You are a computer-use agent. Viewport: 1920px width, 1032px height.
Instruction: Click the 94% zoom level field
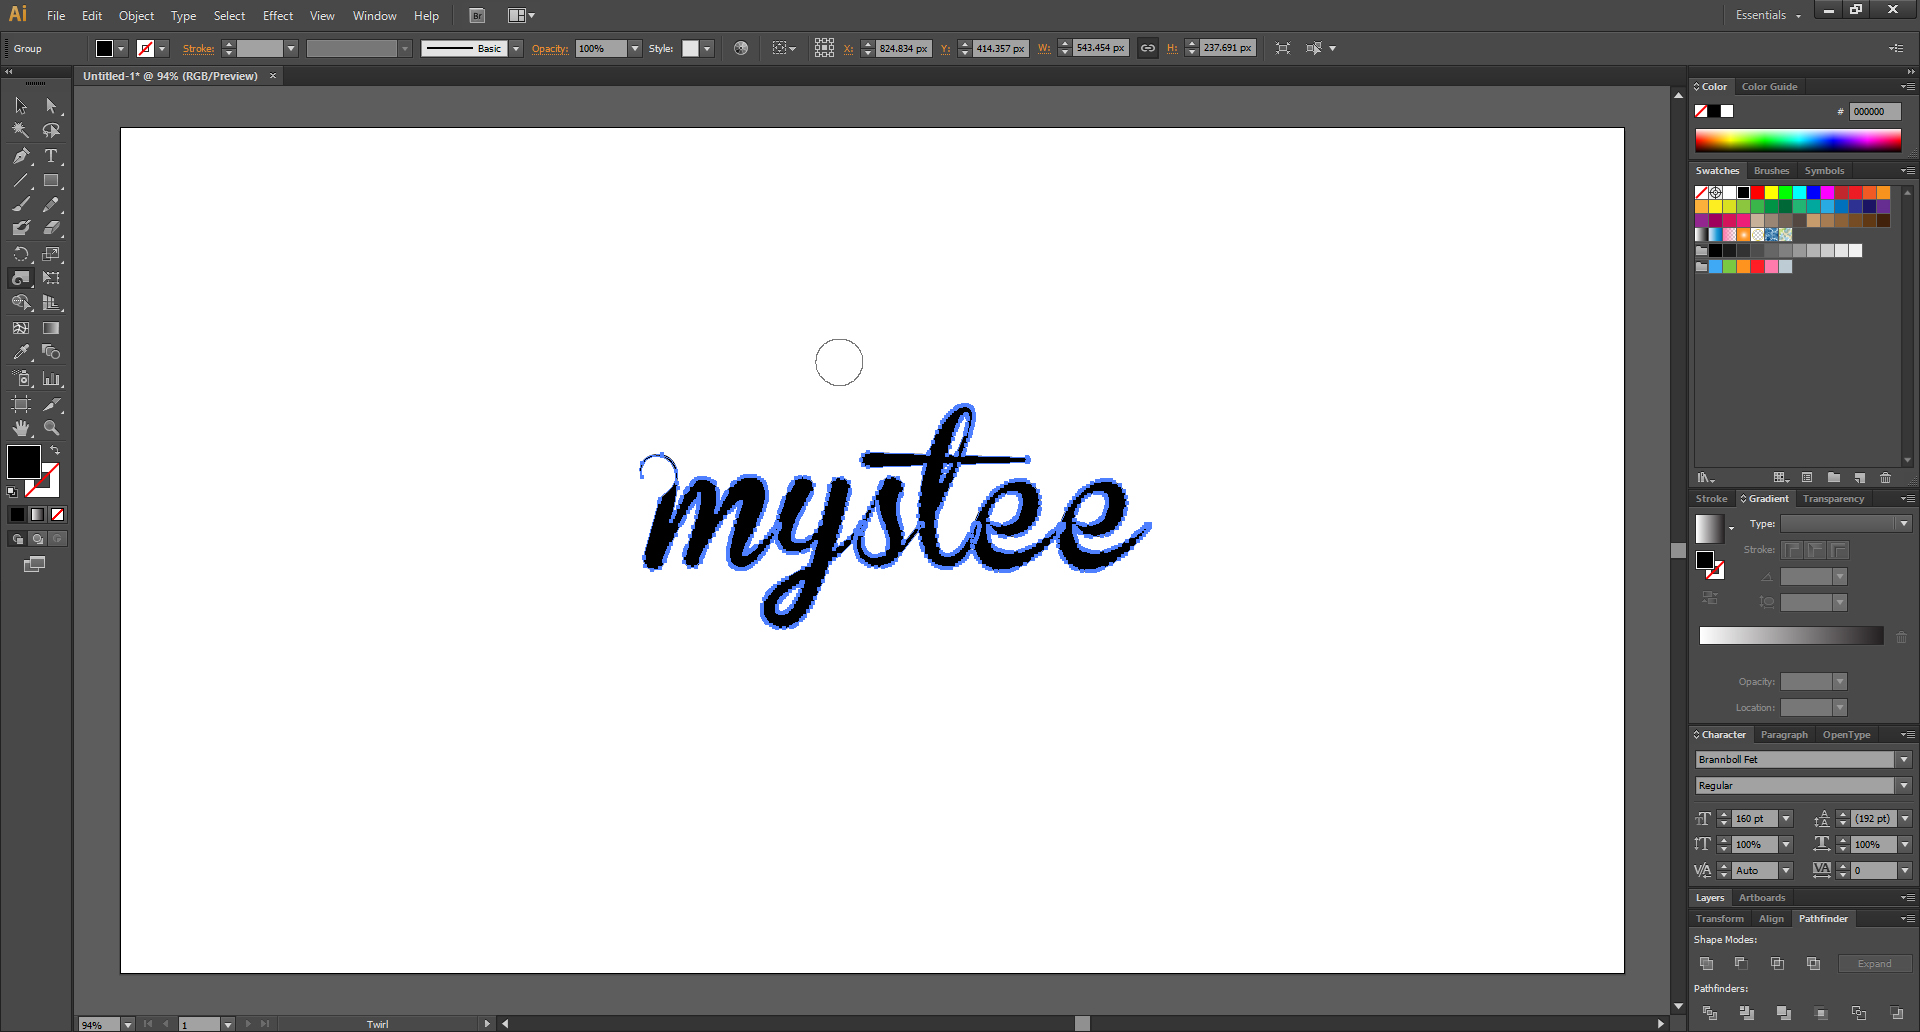[x=99, y=1024]
